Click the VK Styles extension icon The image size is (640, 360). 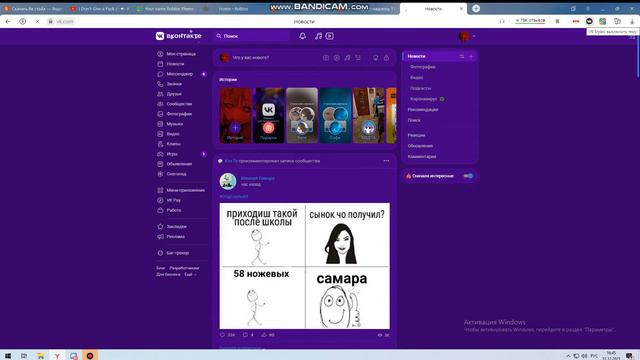(x=589, y=21)
